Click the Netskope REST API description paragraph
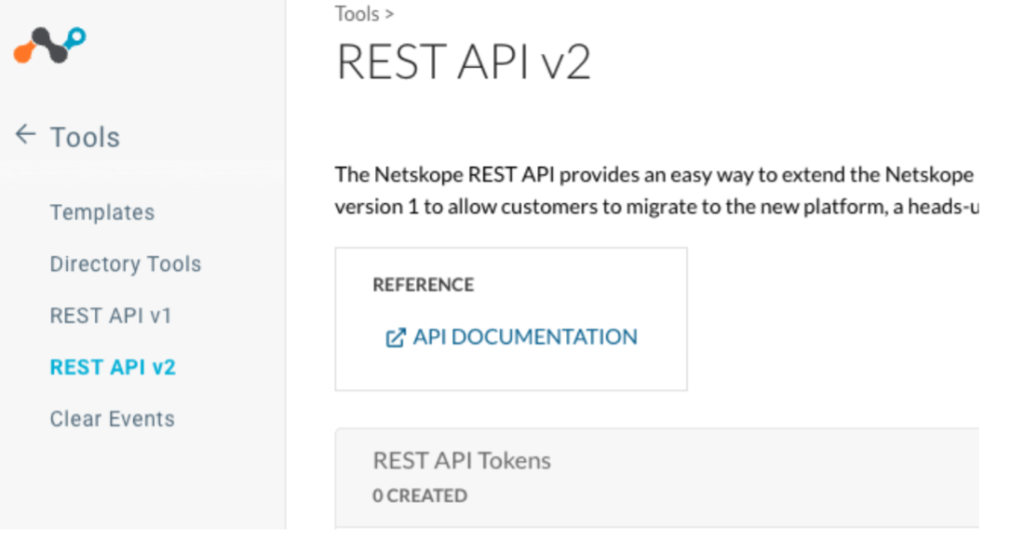 click(656, 191)
